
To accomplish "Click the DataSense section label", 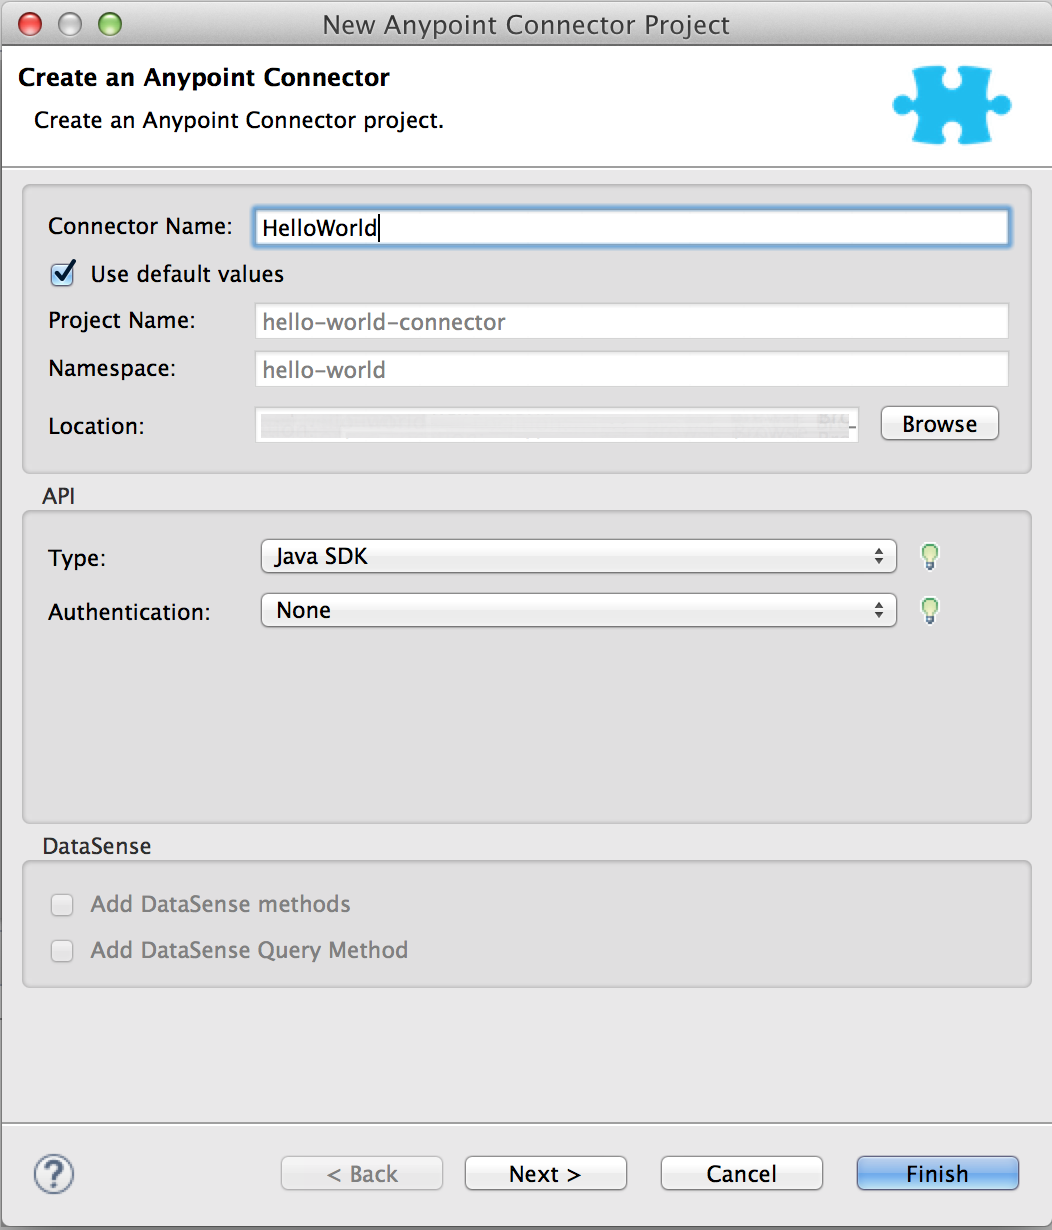I will tap(96, 846).
